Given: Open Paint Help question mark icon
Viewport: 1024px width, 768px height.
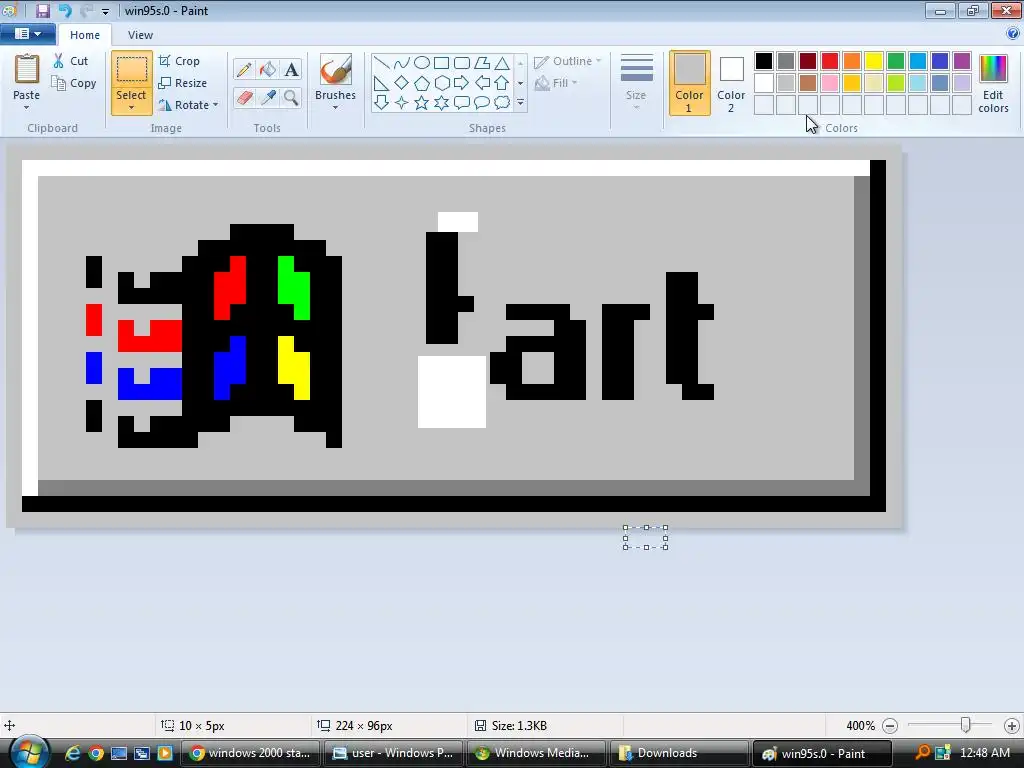Looking at the screenshot, I should 1013,33.
